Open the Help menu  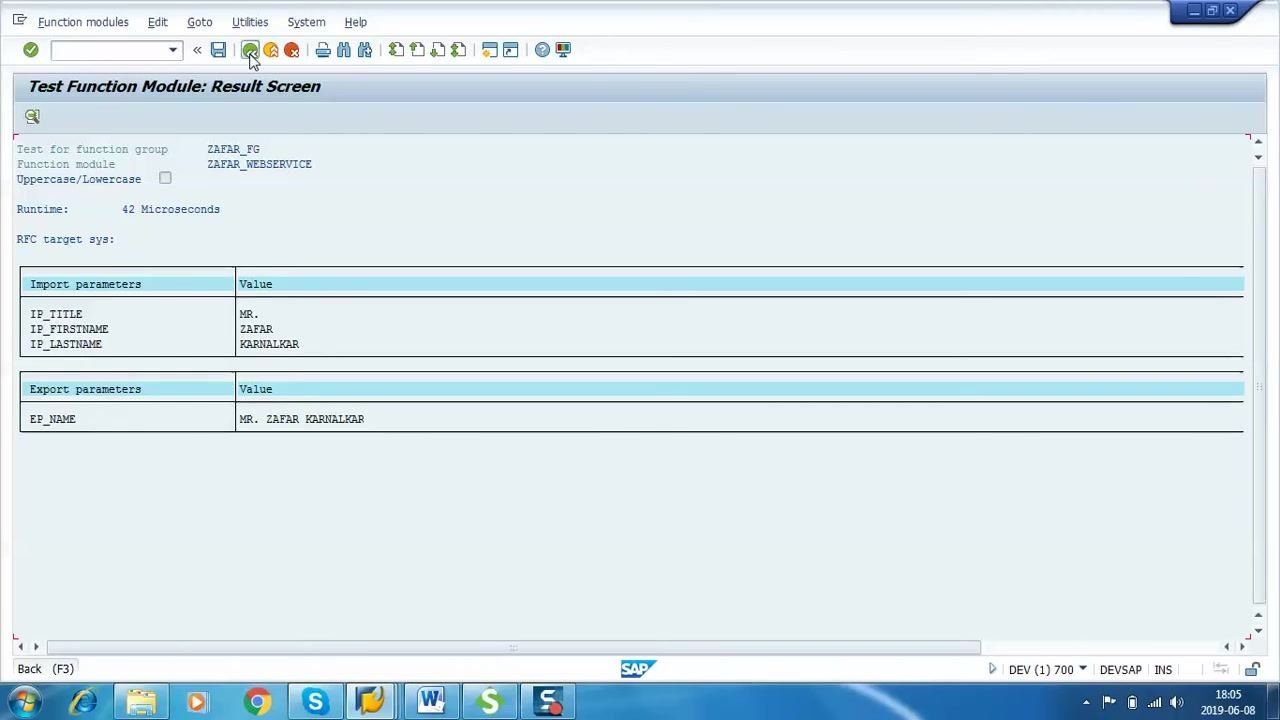[355, 22]
